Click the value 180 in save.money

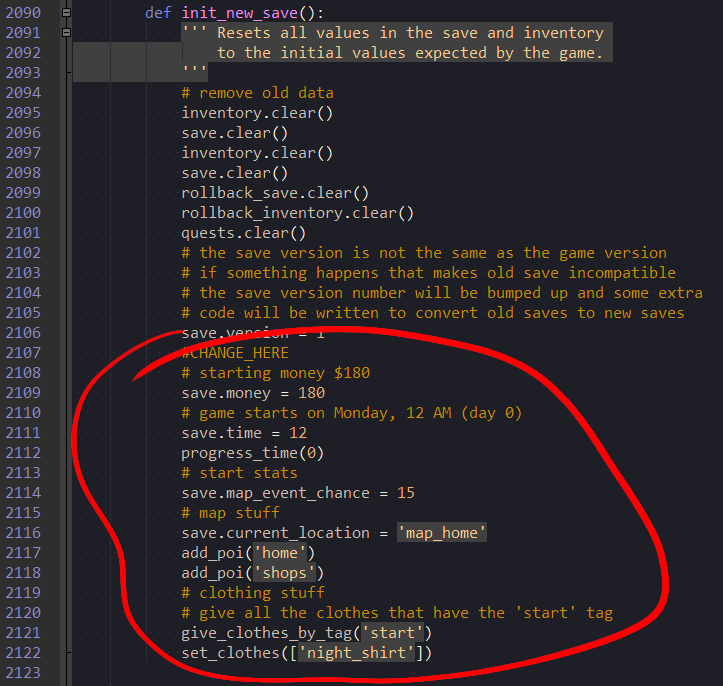tap(311, 393)
